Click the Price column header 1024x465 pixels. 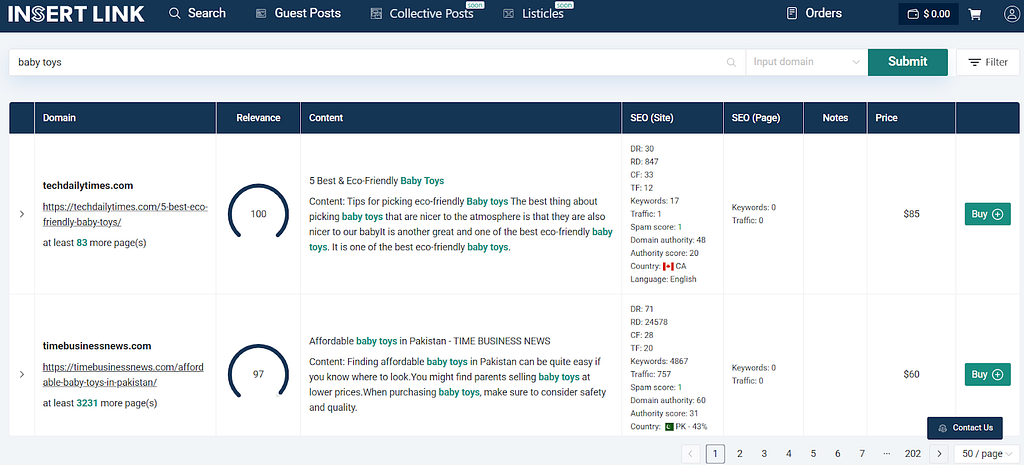tap(911, 118)
